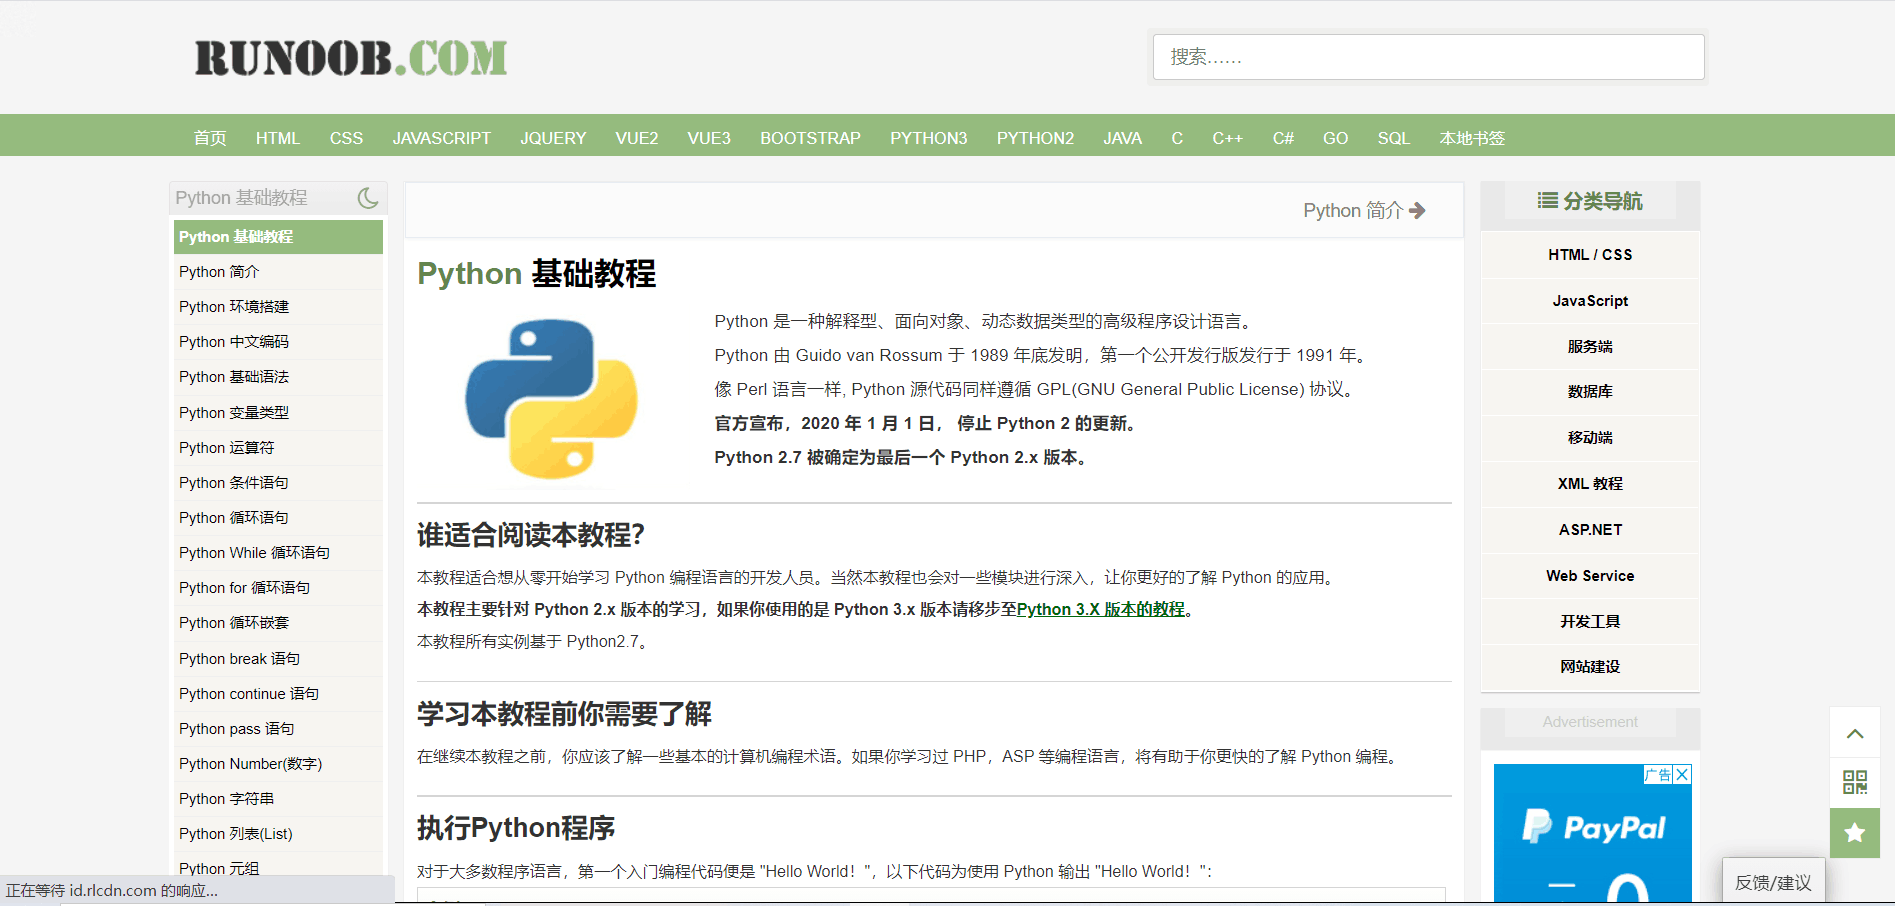Click the back-to-top arrow icon

tap(1855, 733)
